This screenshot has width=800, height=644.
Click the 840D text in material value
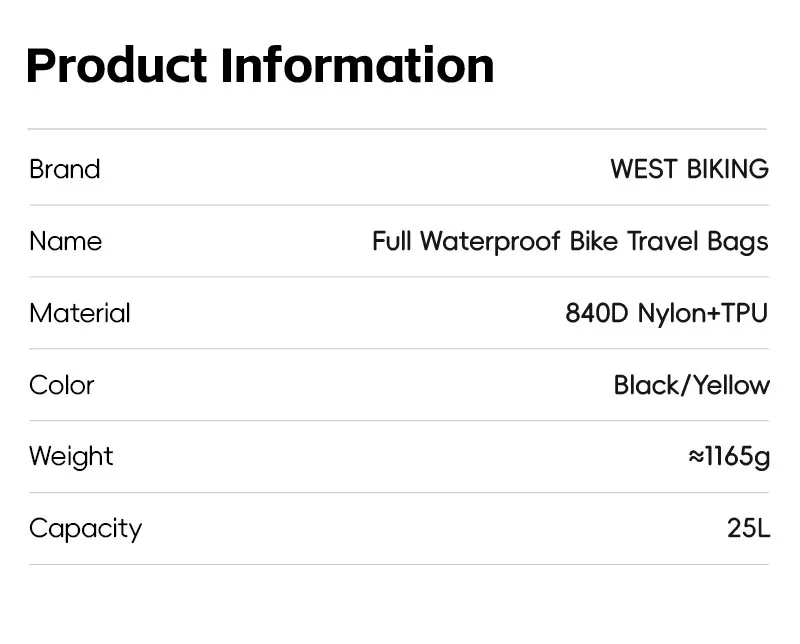point(597,313)
